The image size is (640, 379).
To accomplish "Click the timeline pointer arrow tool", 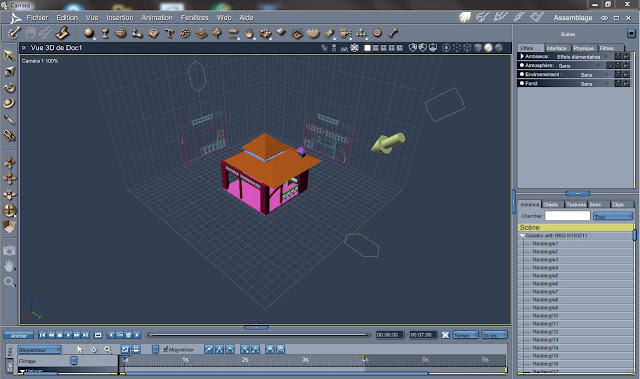I will pos(80,350).
